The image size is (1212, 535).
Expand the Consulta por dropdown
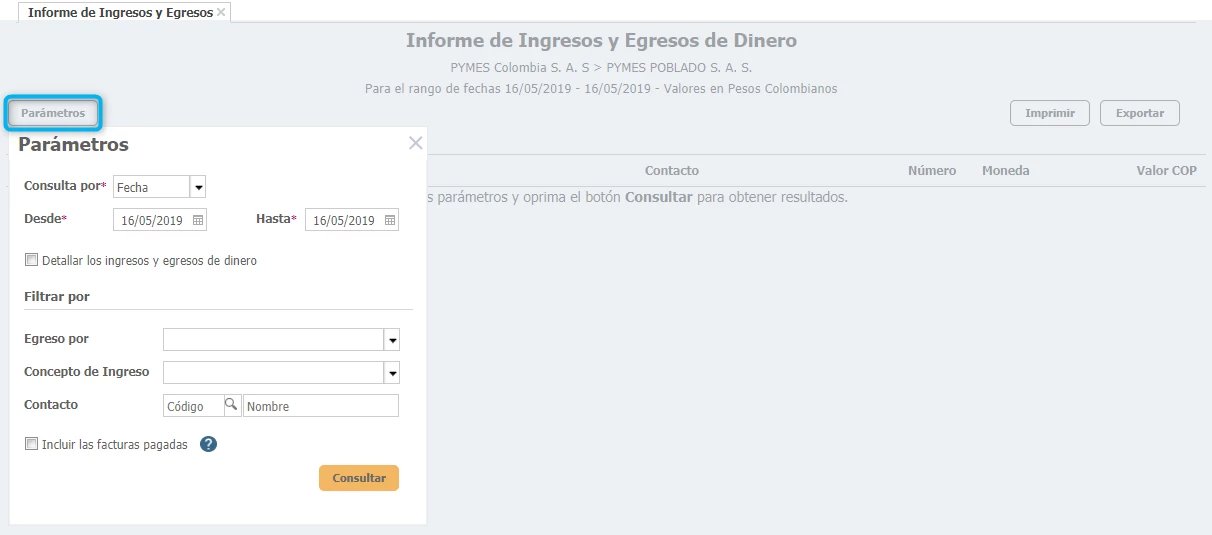tap(198, 187)
